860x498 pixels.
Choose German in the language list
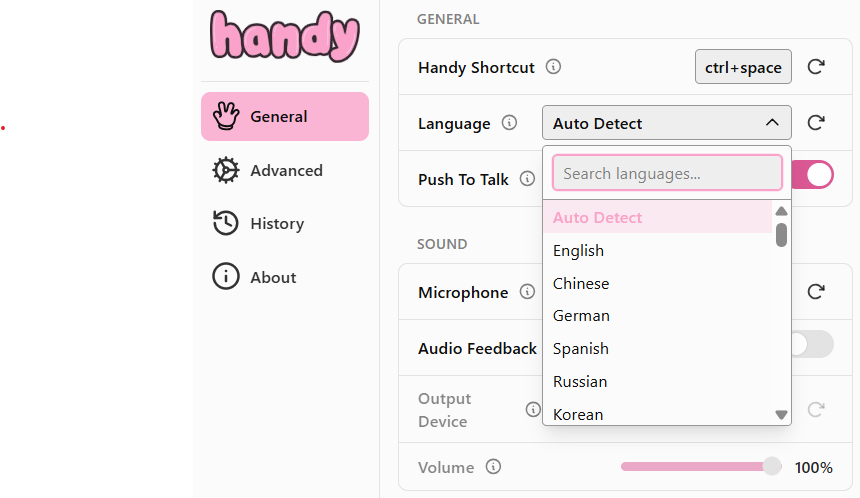click(581, 316)
